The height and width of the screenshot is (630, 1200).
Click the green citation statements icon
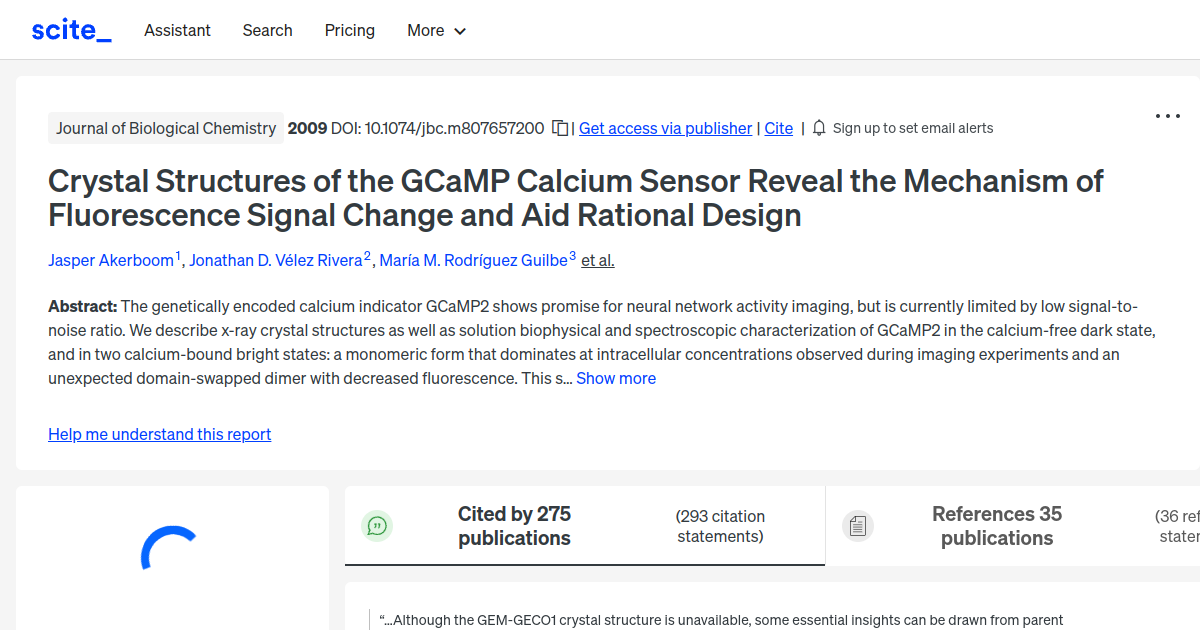click(377, 525)
